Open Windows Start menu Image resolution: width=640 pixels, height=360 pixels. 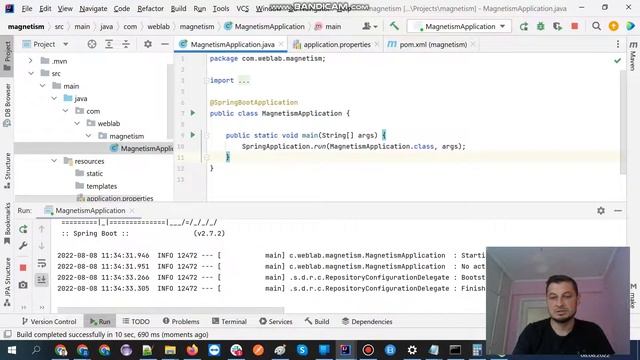tap(11, 350)
